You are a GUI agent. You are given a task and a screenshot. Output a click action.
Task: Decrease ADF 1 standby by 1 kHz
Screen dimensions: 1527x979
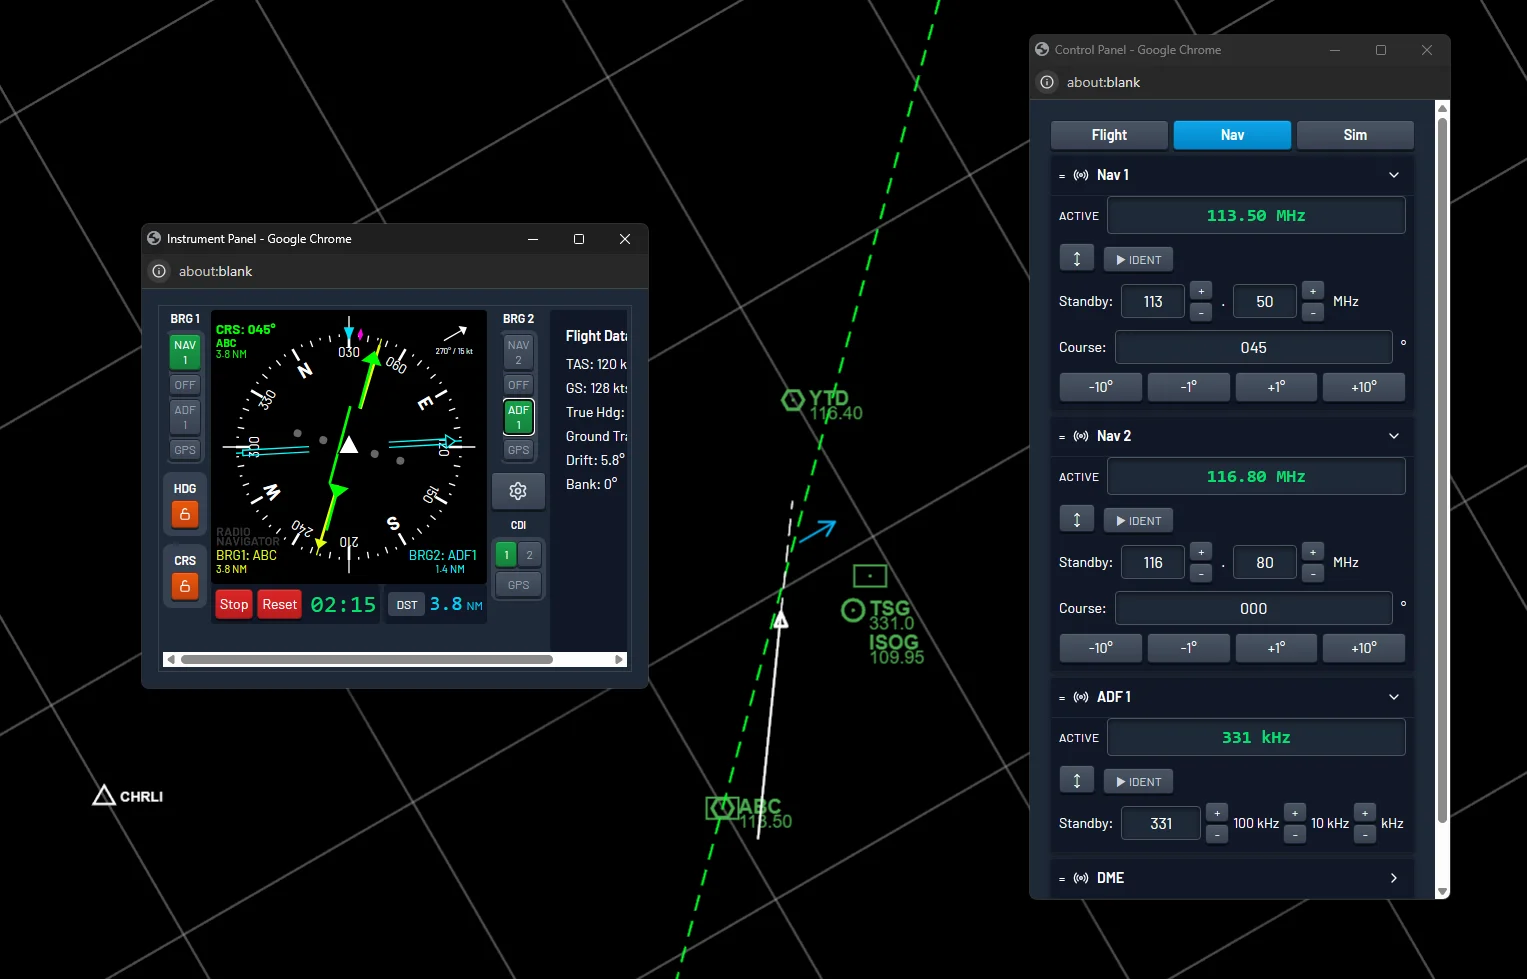pos(1365,834)
